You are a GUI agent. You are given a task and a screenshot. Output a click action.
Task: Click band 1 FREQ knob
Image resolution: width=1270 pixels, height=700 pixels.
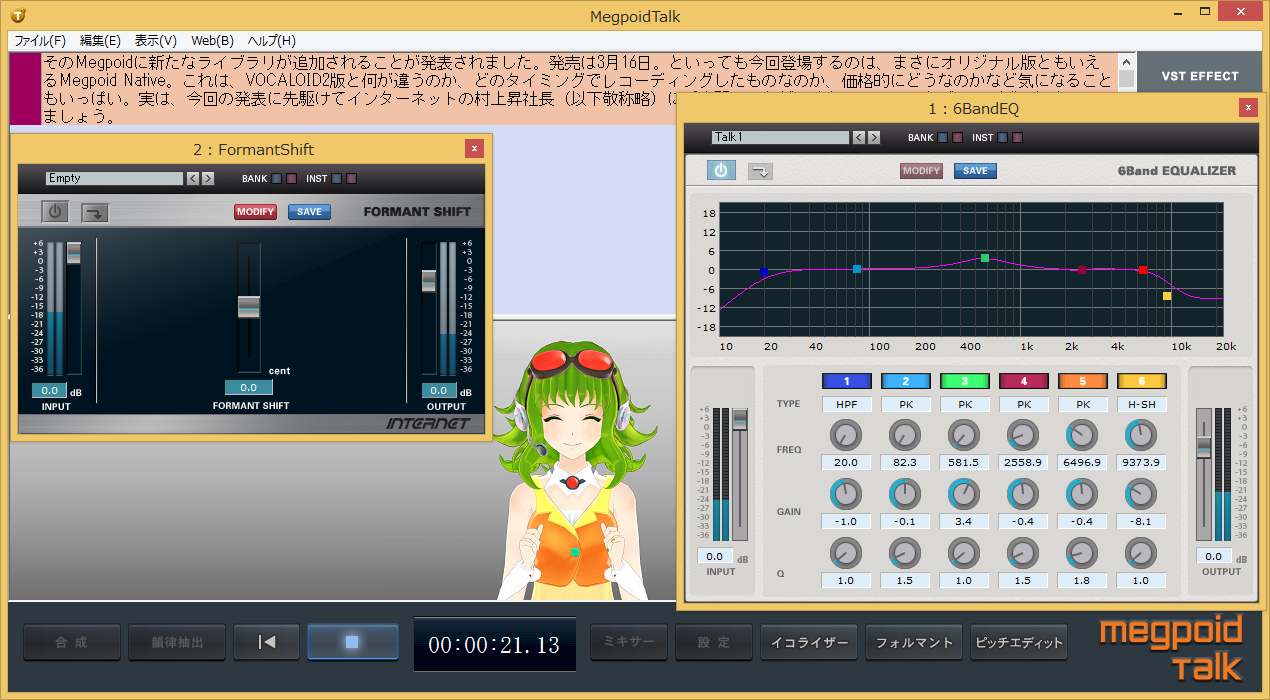coord(846,435)
